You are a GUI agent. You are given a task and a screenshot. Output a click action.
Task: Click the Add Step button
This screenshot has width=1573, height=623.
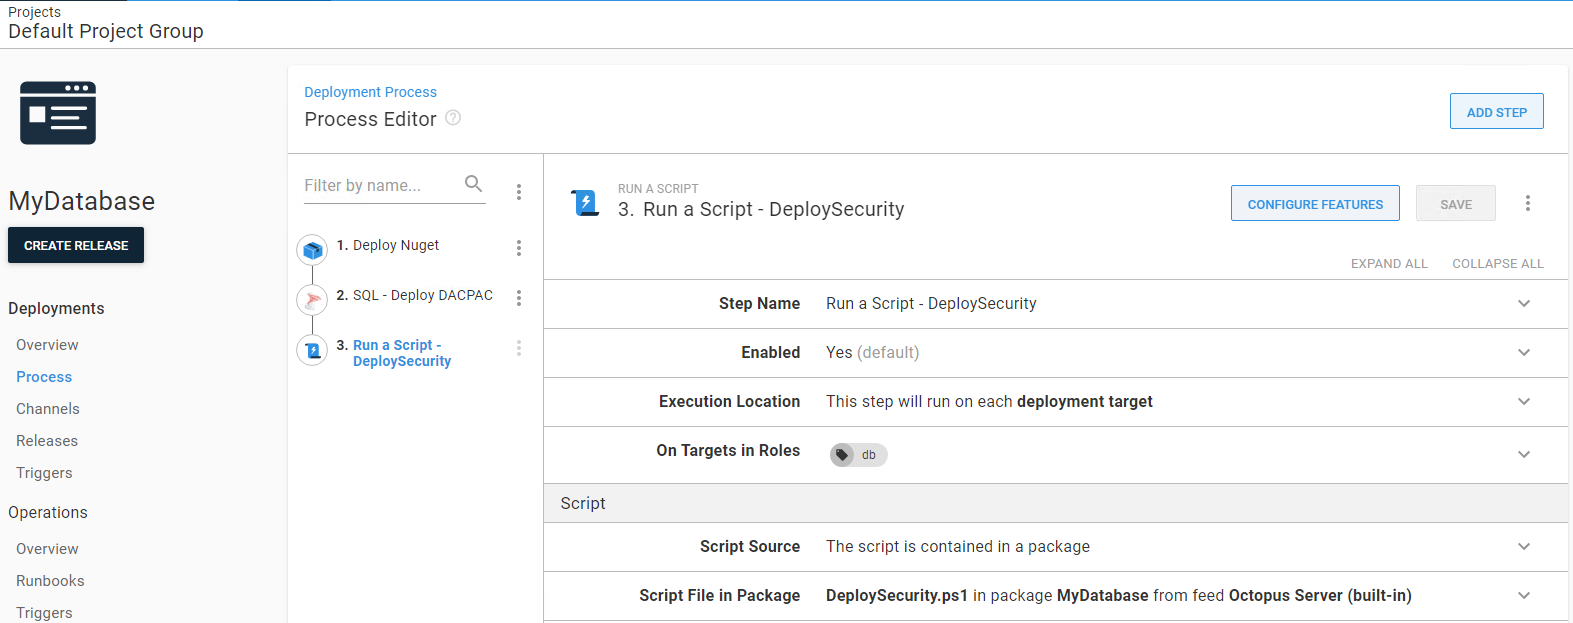(x=1496, y=111)
